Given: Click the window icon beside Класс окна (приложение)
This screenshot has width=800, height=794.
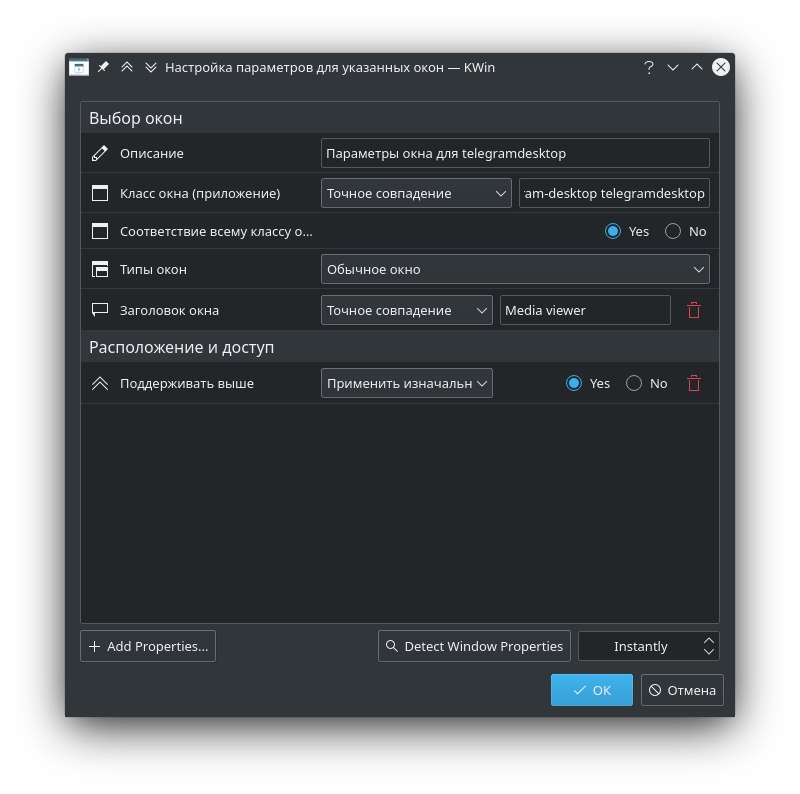Looking at the screenshot, I should click(99, 193).
